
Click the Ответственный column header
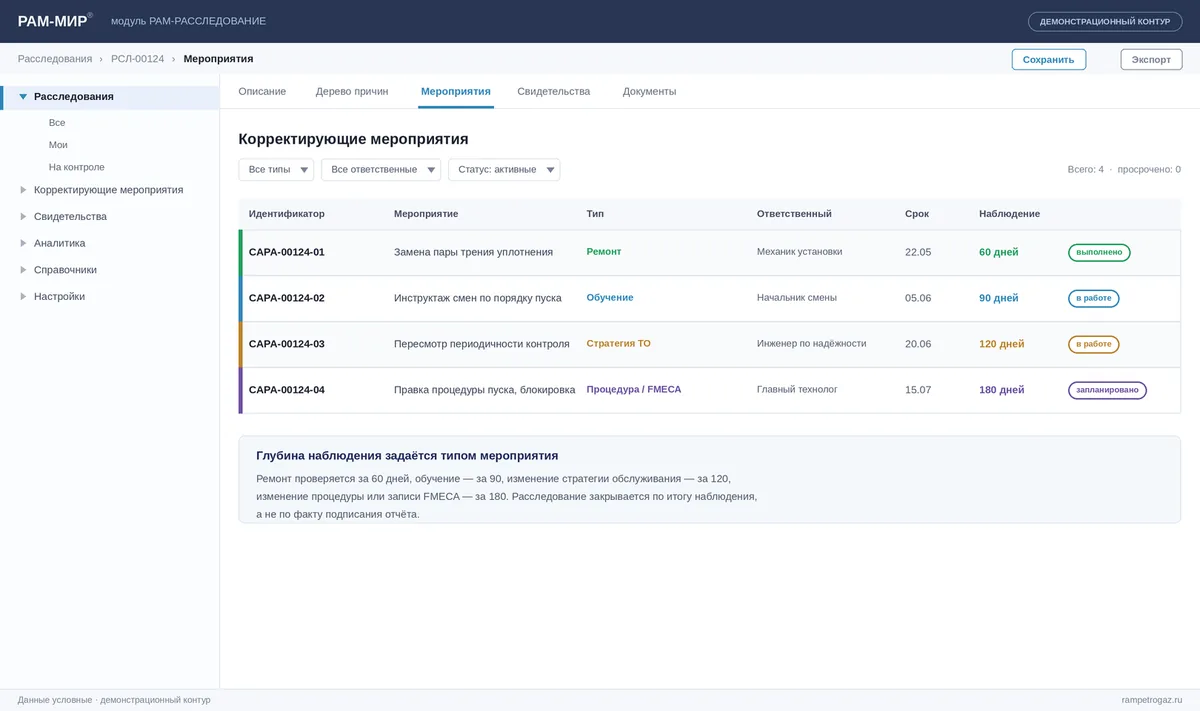794,214
